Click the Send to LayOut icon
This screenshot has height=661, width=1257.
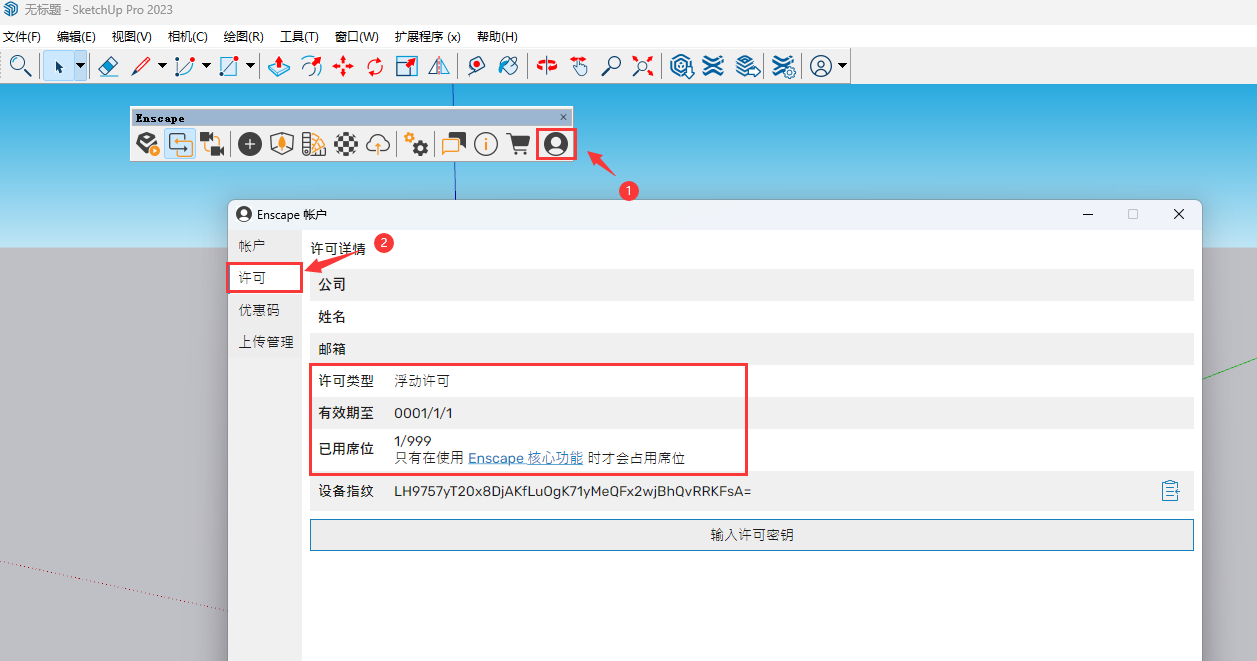tap(746, 67)
